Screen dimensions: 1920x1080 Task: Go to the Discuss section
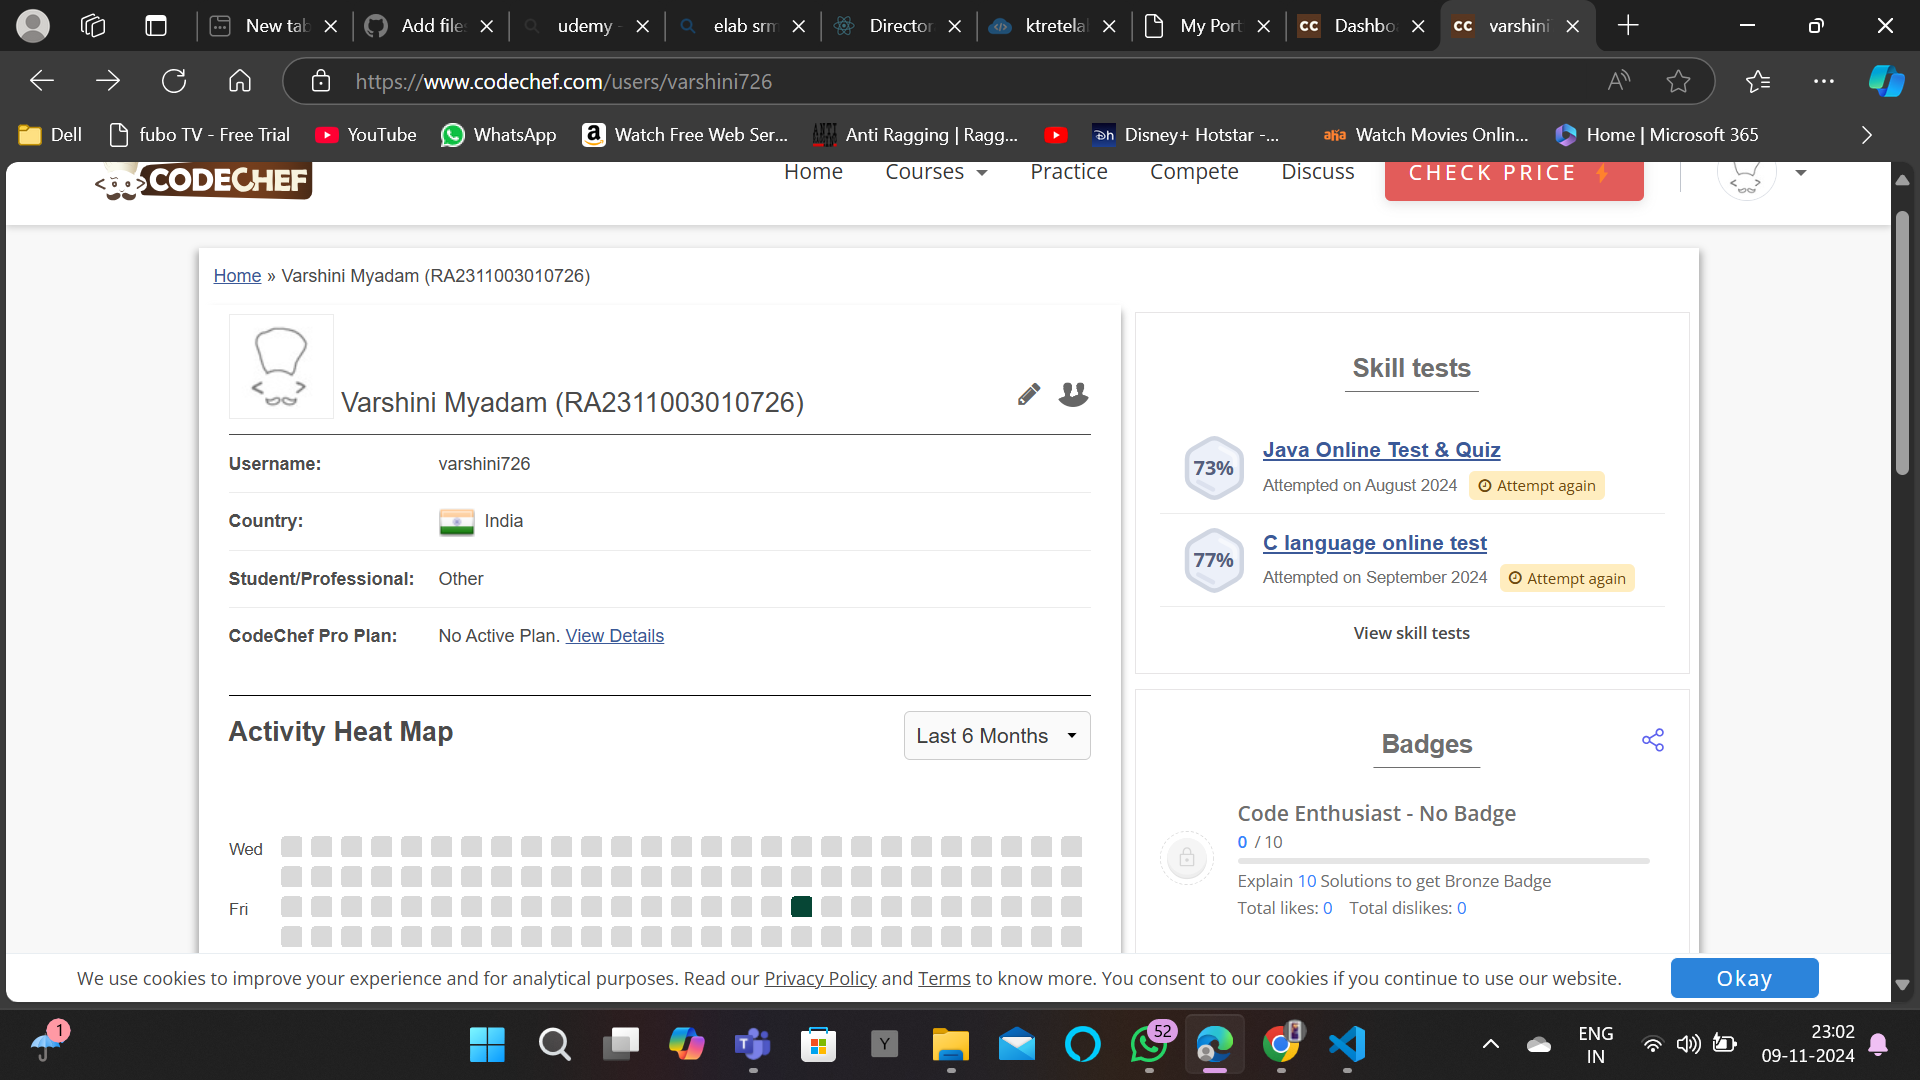pyautogui.click(x=1318, y=172)
